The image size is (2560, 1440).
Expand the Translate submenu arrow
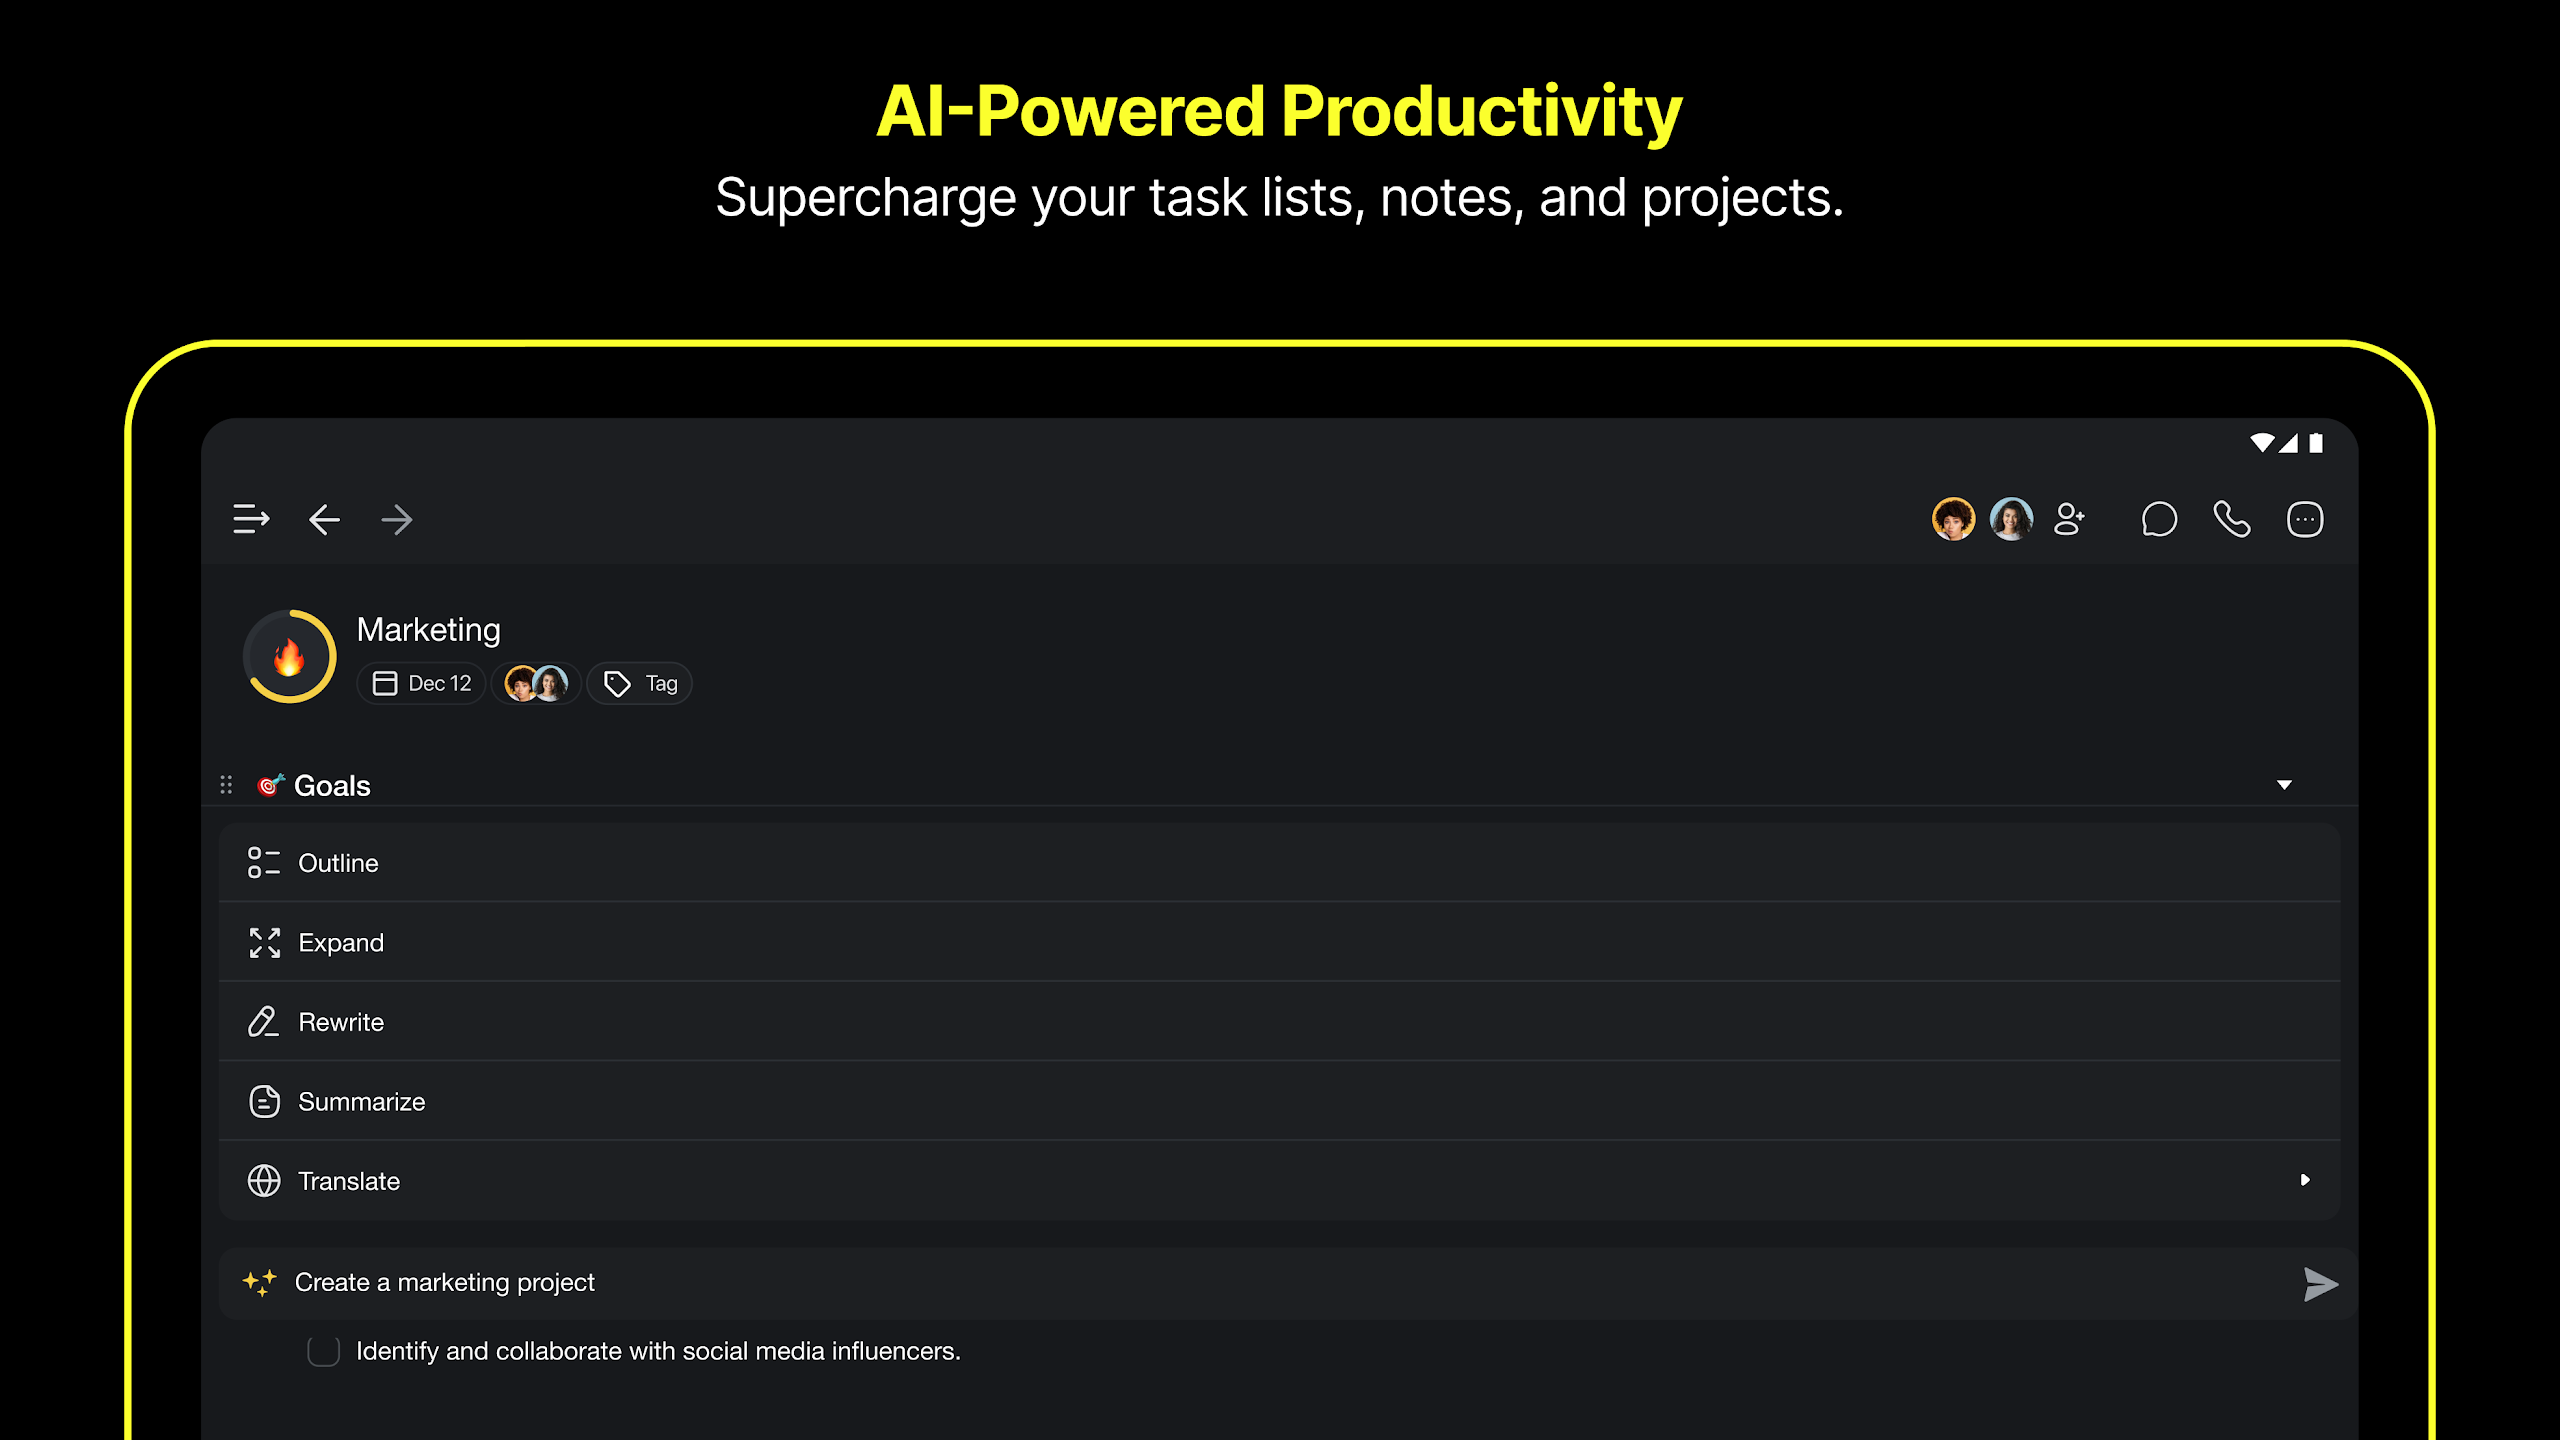pos(2305,1180)
